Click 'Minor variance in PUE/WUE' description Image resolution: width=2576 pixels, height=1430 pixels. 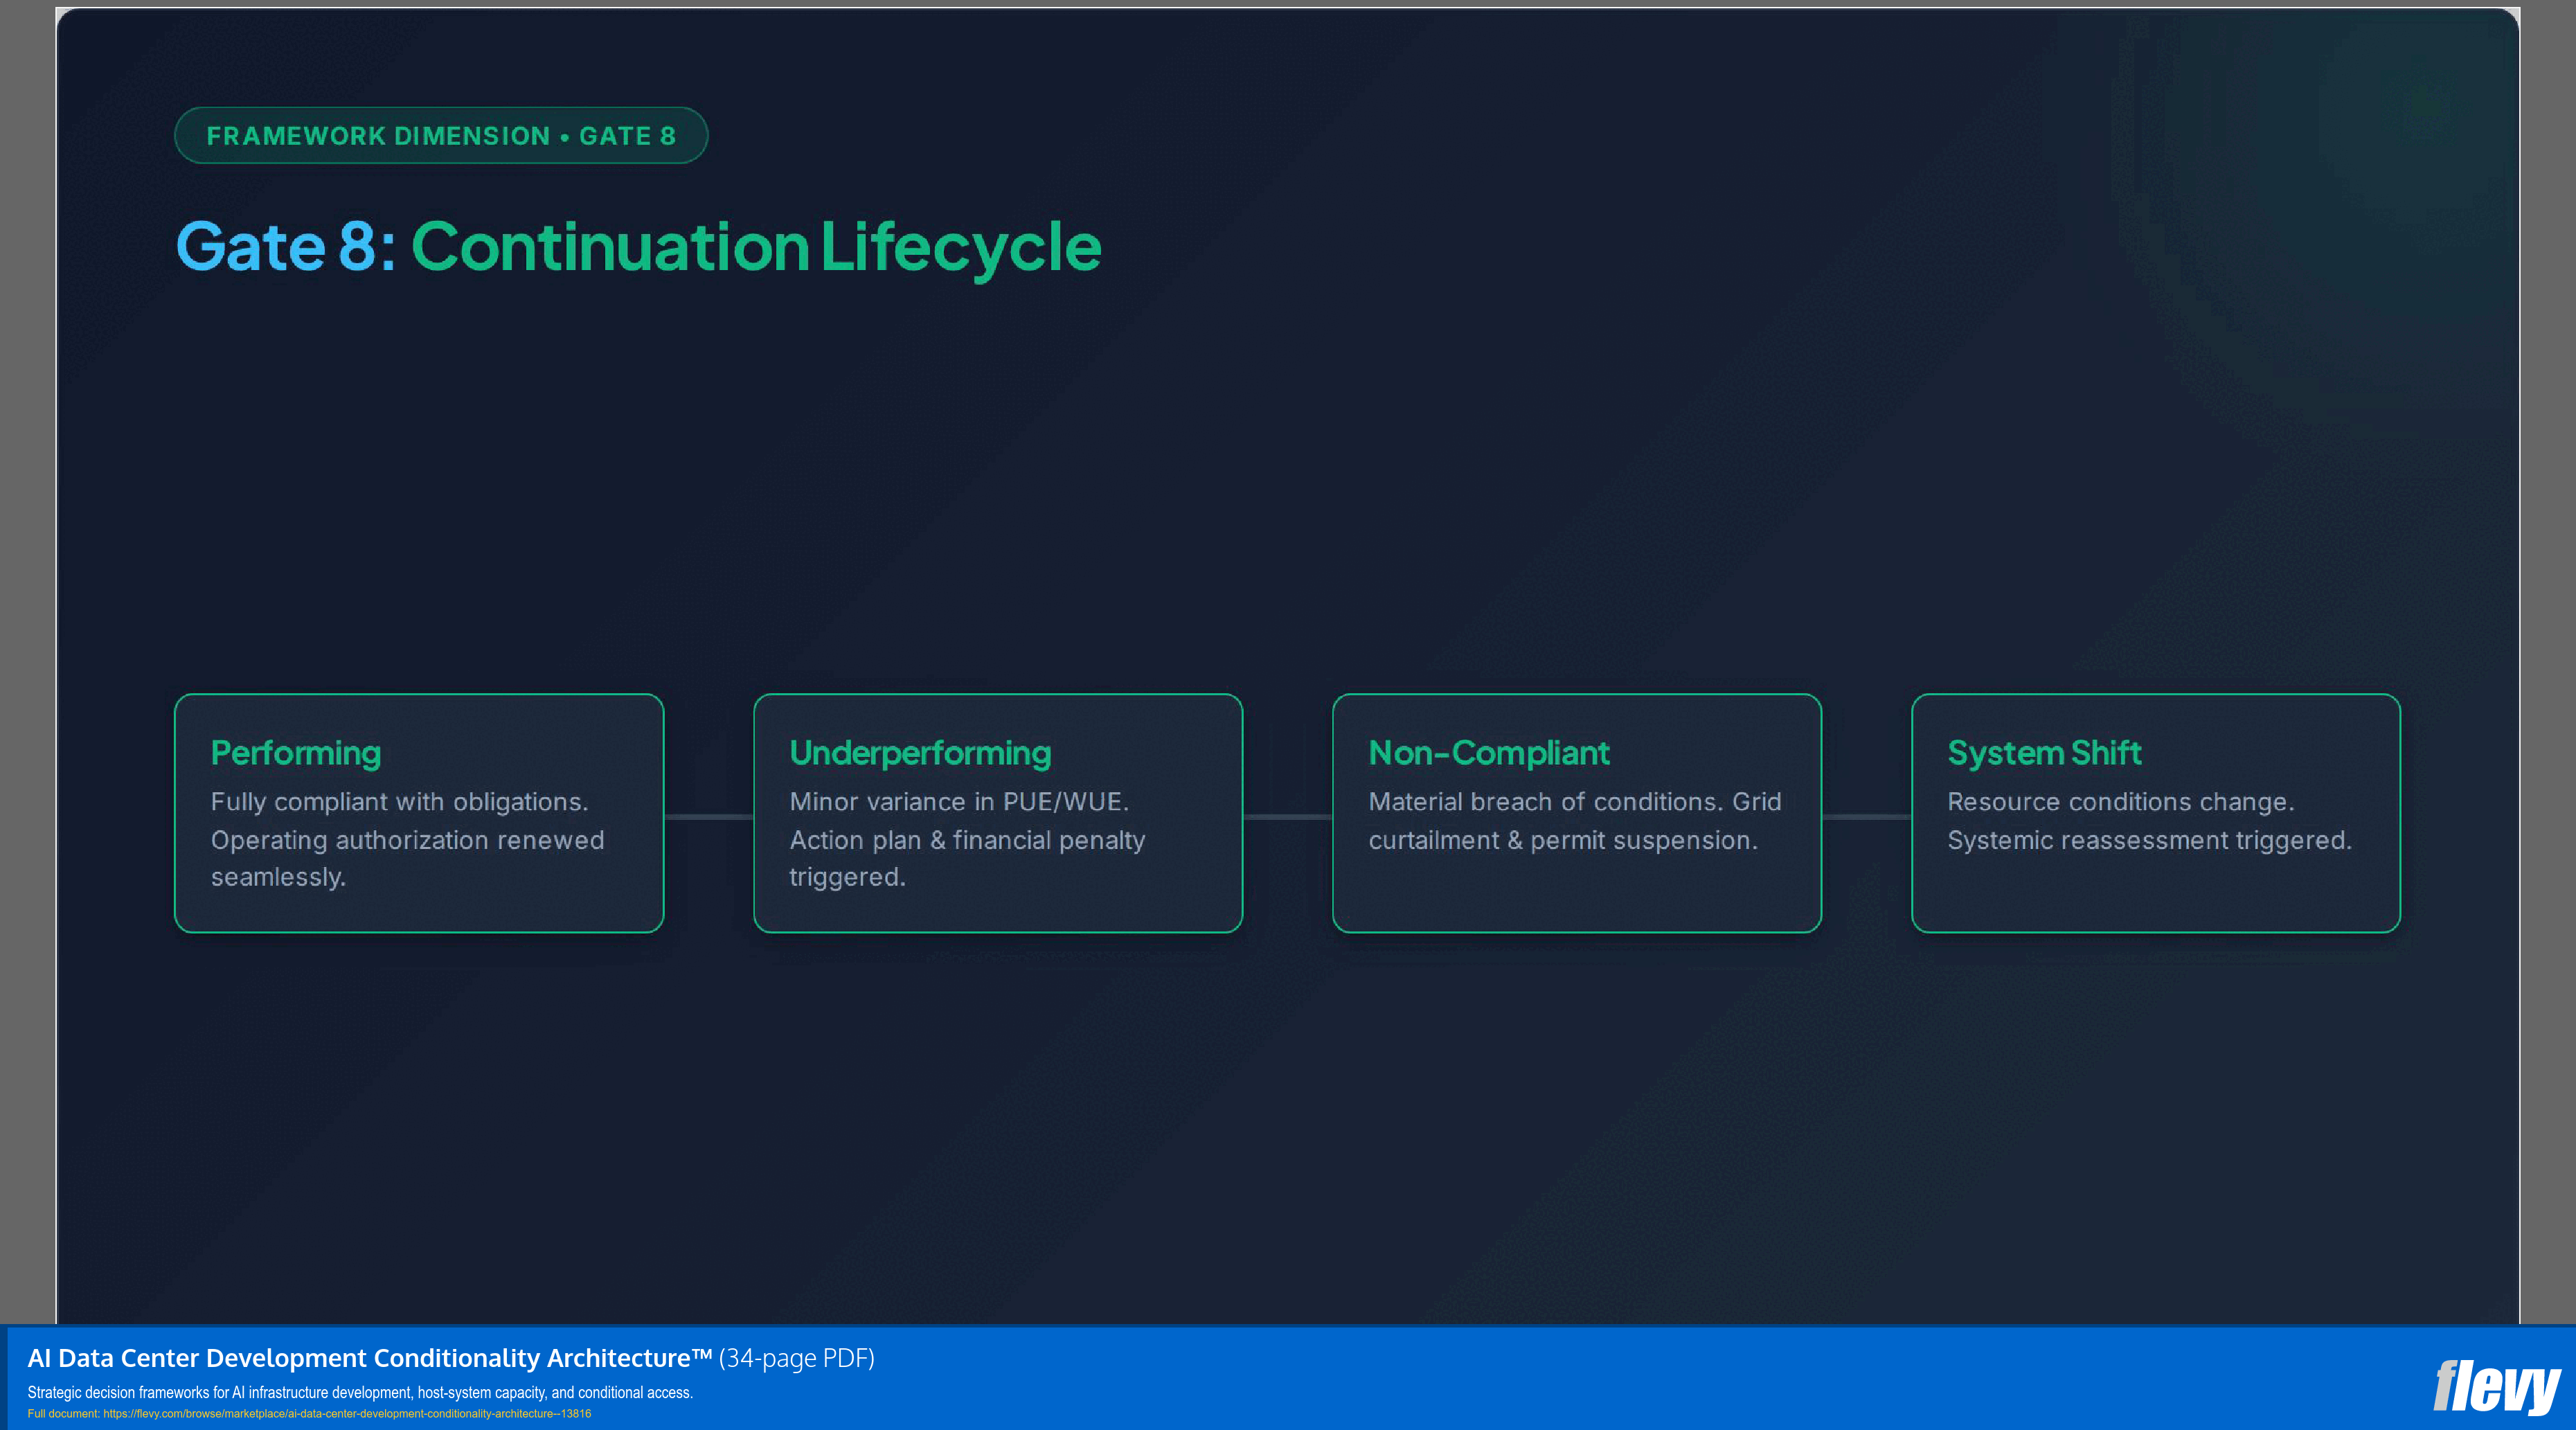point(967,839)
